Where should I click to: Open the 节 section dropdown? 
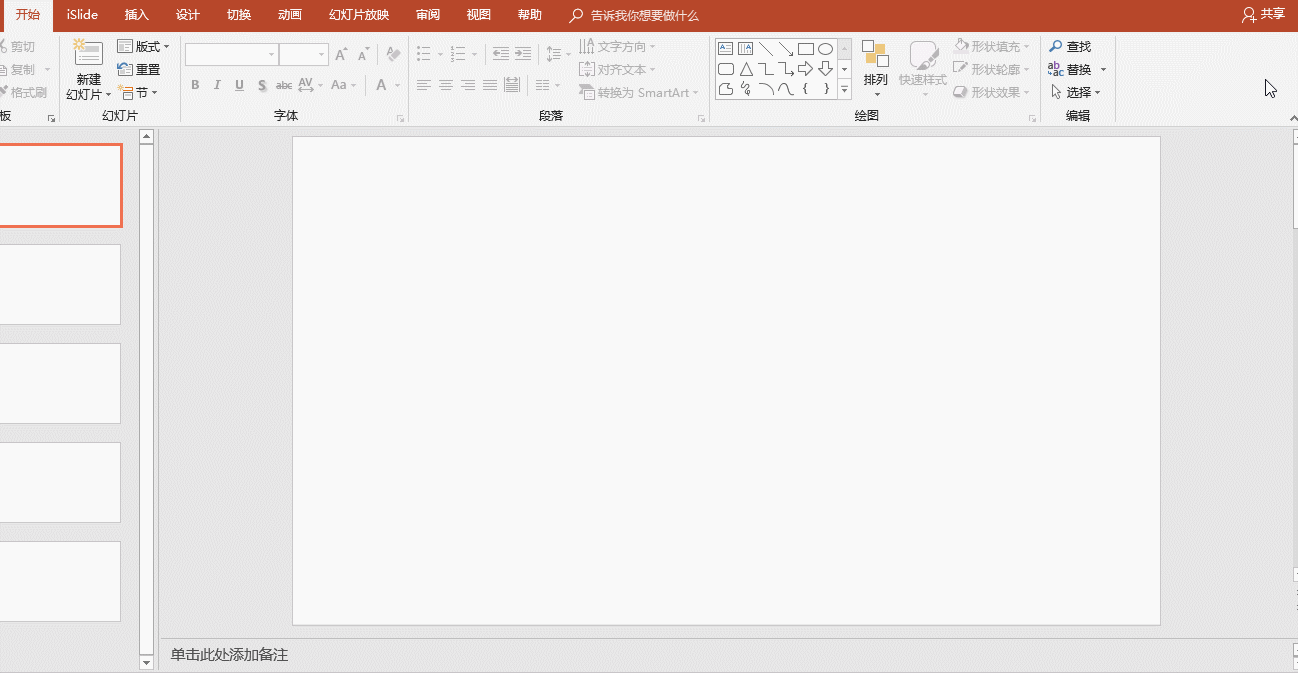coord(138,93)
